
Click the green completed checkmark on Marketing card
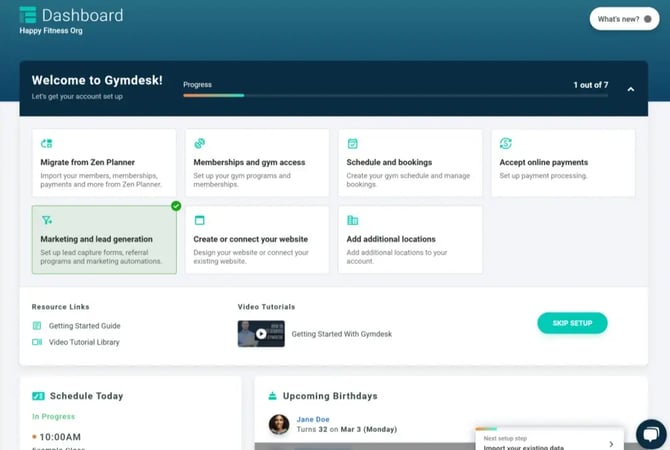coord(176,206)
